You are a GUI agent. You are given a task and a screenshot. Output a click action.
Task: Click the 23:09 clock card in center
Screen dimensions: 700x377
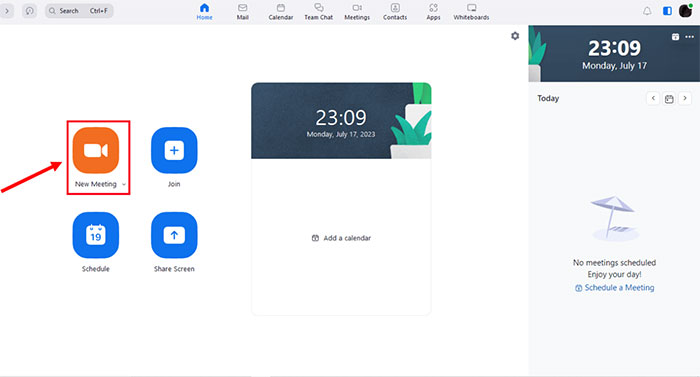coord(341,121)
